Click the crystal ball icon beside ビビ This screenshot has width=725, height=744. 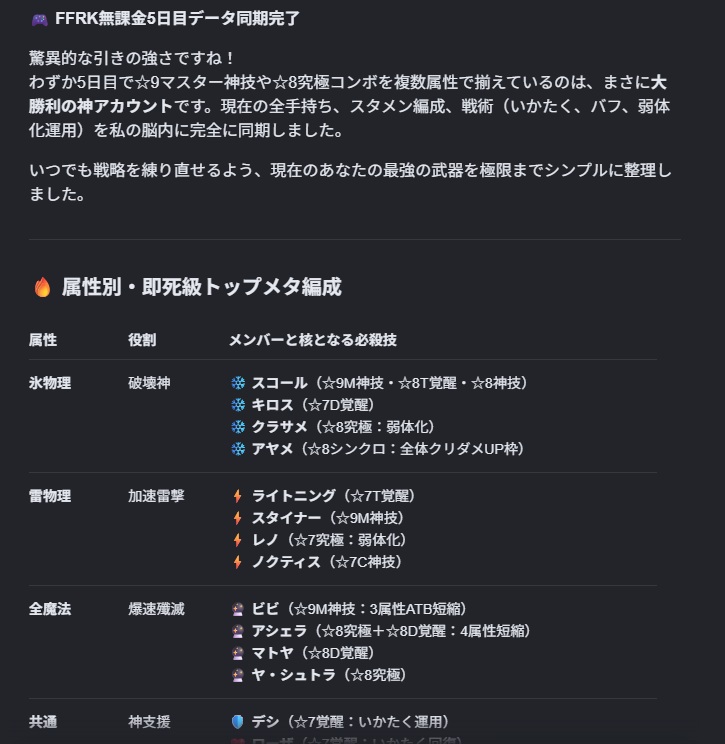[238, 609]
